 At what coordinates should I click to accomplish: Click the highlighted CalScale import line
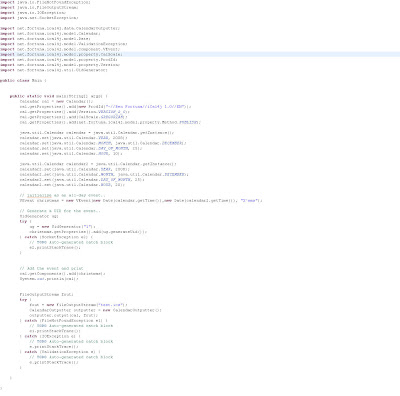pyautogui.click(x=61, y=54)
